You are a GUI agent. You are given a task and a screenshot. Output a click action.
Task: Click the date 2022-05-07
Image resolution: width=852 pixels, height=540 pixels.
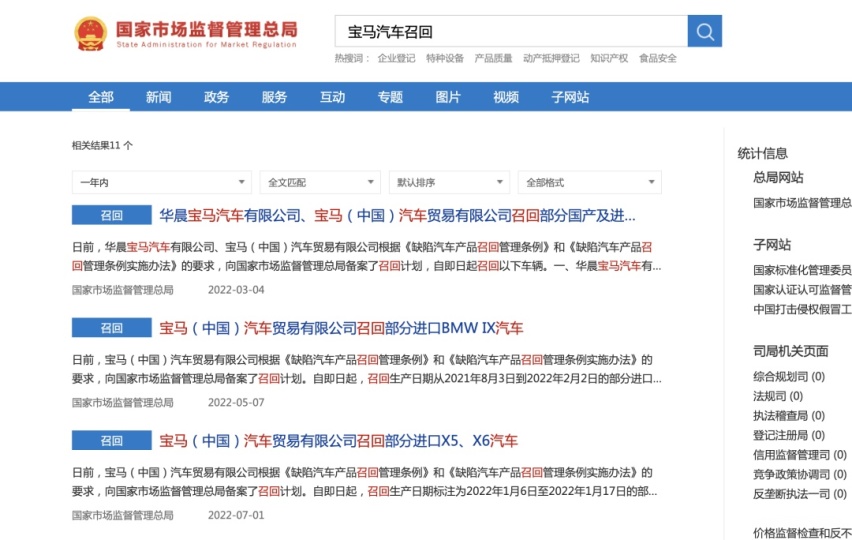236,403
